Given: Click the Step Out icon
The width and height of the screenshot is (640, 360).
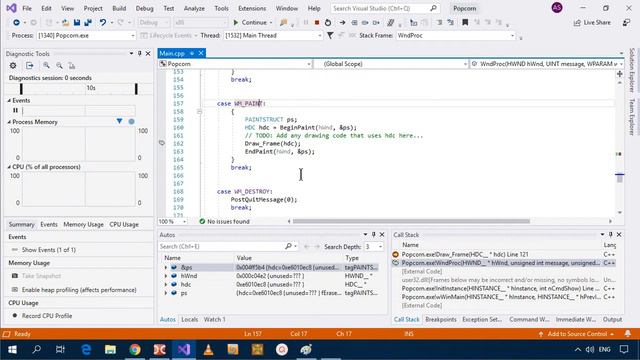Looking at the screenshot, I should 376,23.
